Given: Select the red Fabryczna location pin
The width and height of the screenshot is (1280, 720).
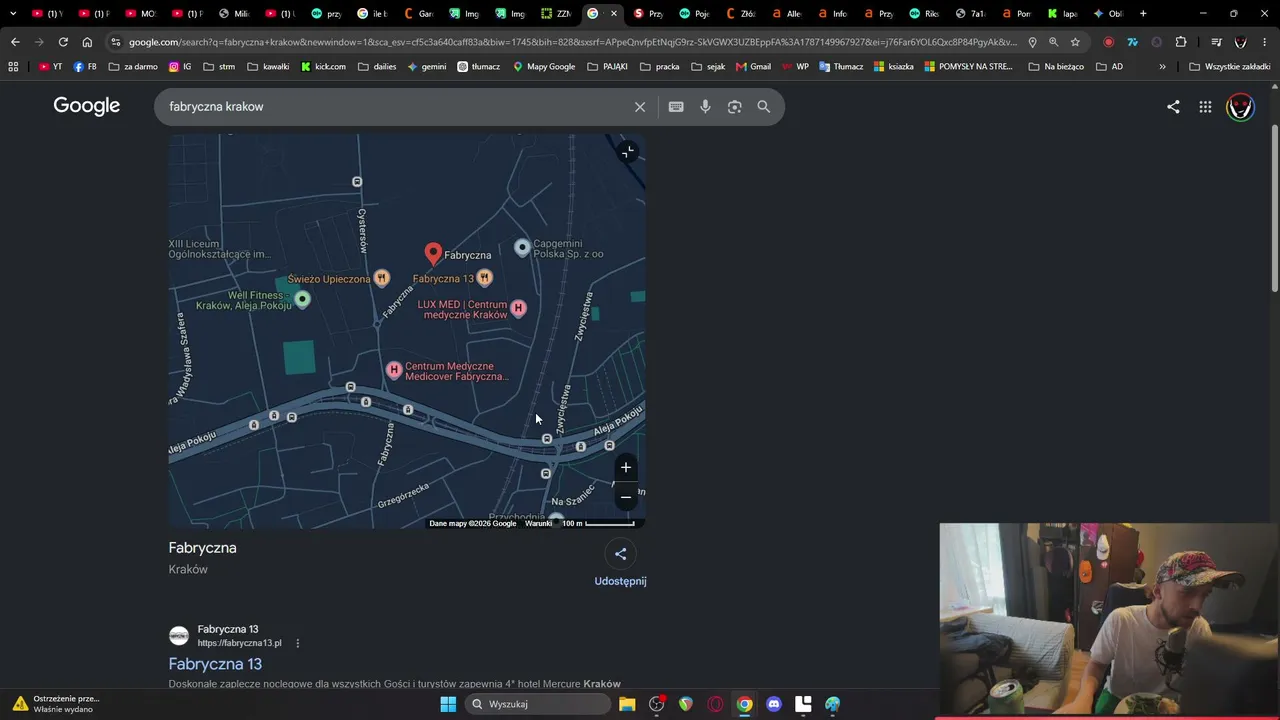Looking at the screenshot, I should 433,253.
